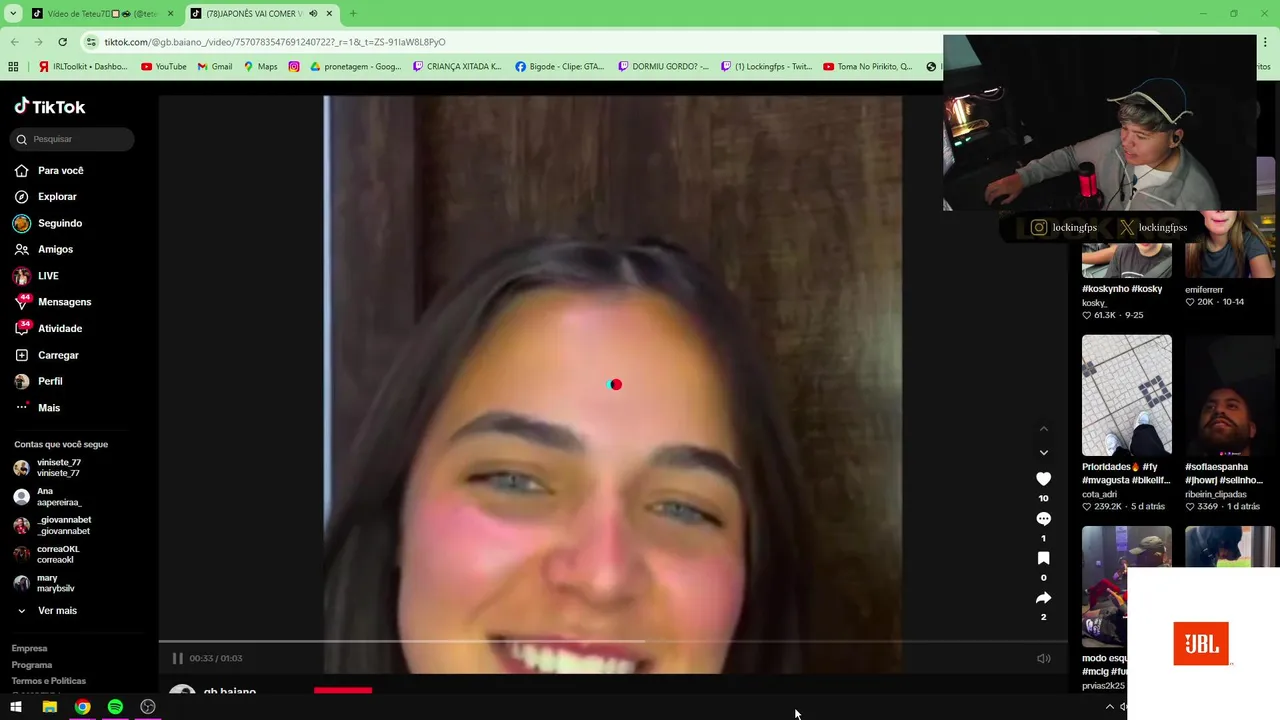This screenshot has height=720, width=1280.
Task: Open the Instagram bookmark icon
Action: click(293, 67)
